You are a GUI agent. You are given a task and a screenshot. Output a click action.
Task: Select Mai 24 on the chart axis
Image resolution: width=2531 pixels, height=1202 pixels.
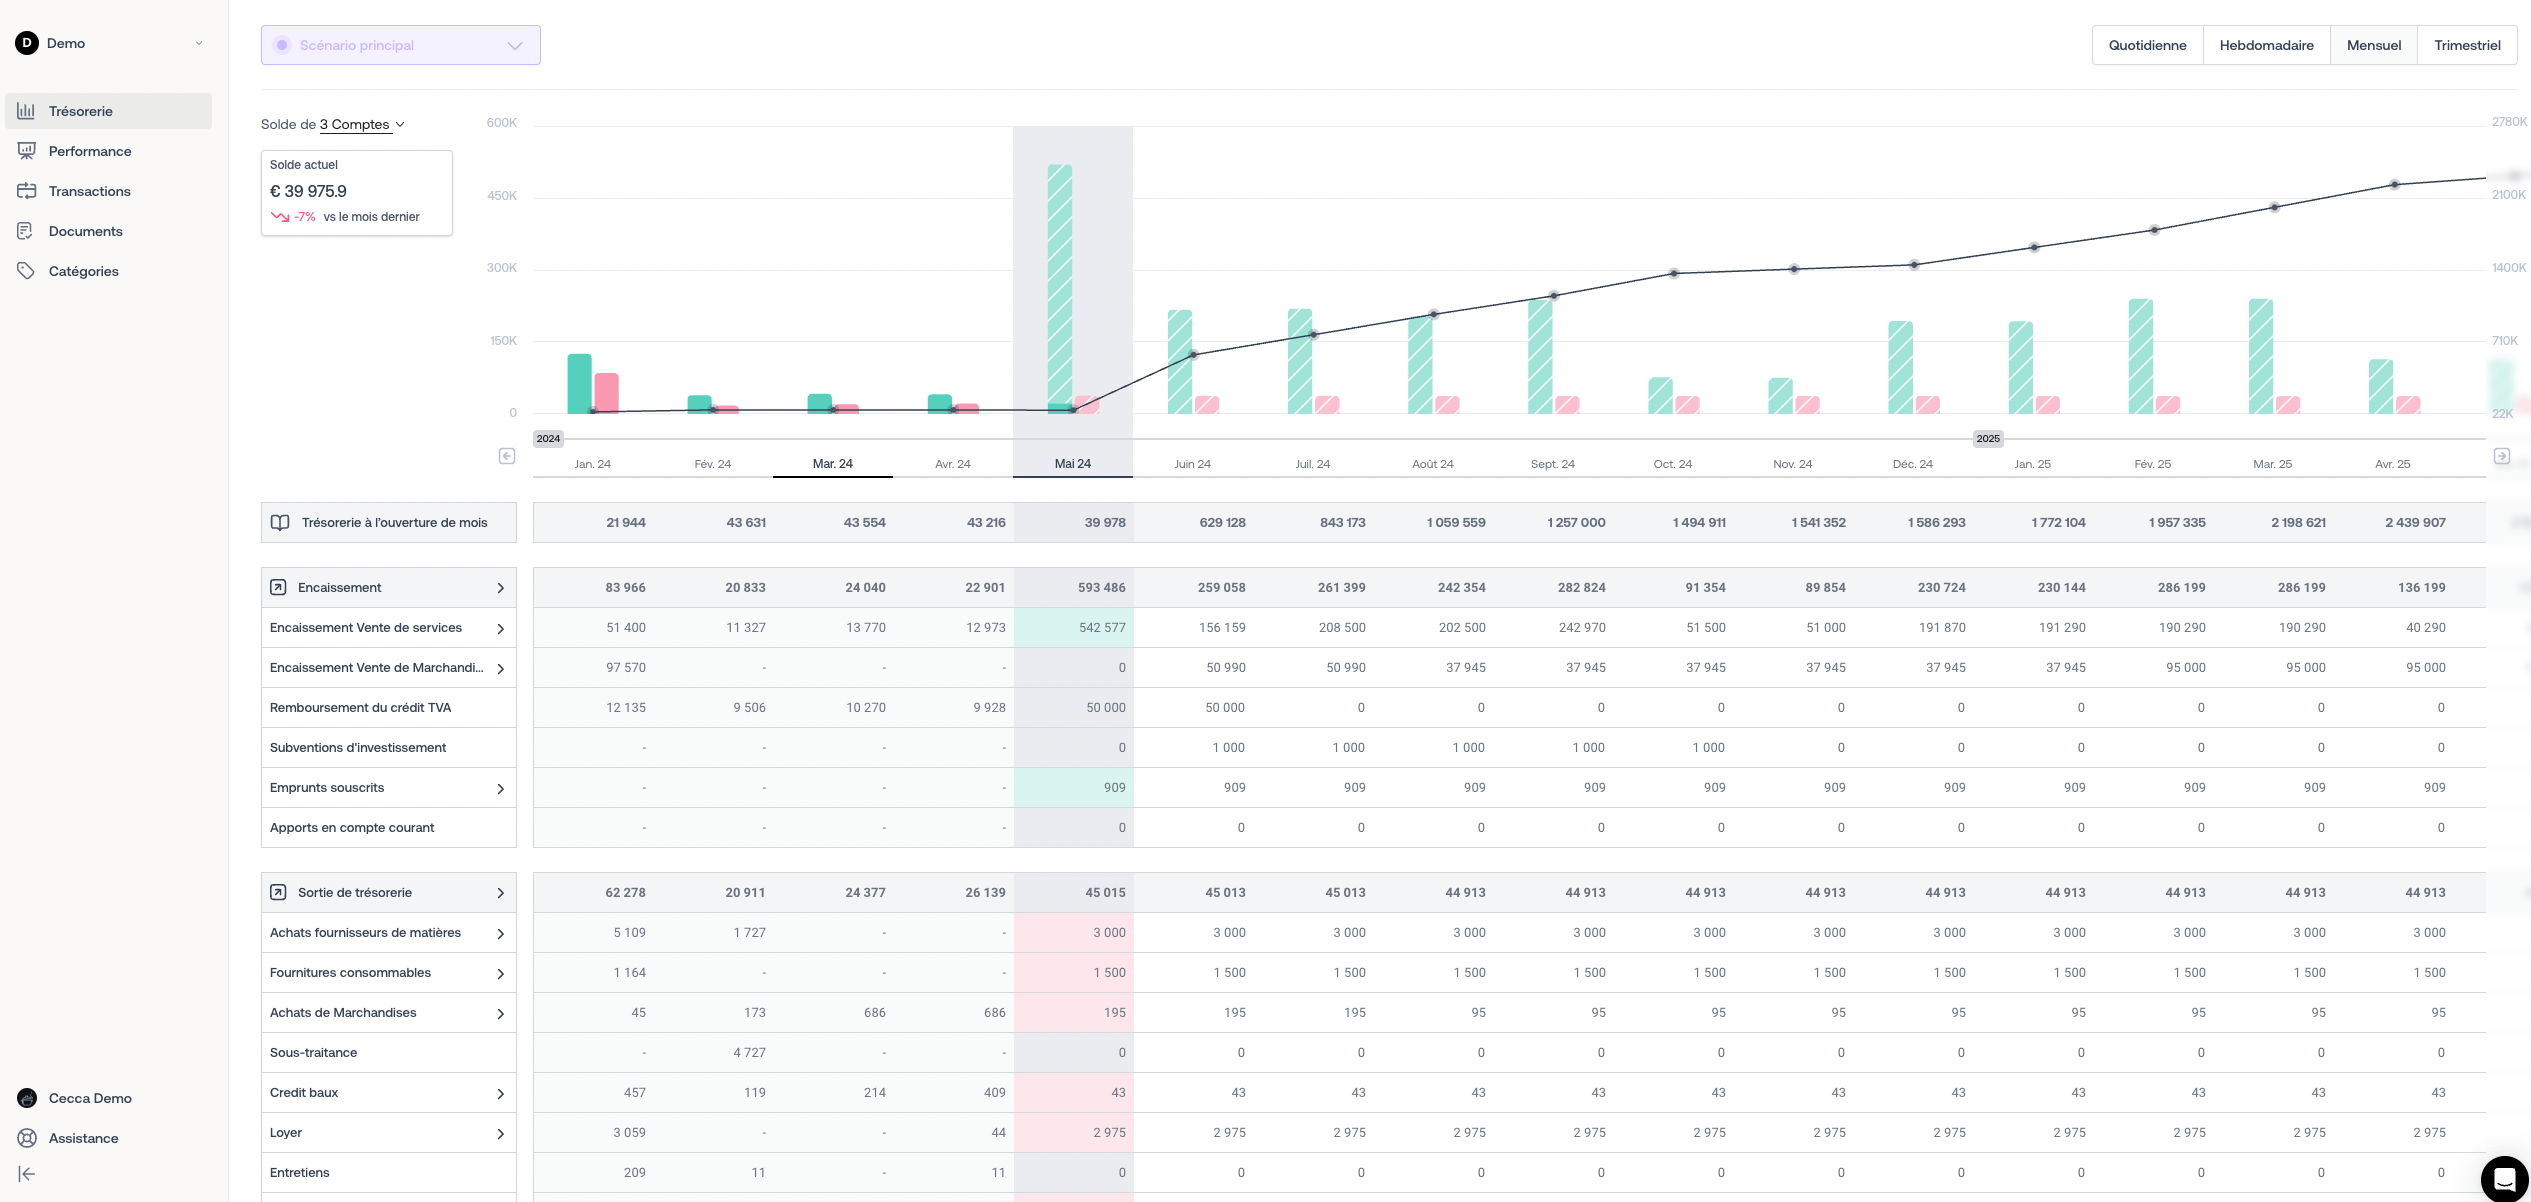(1073, 464)
